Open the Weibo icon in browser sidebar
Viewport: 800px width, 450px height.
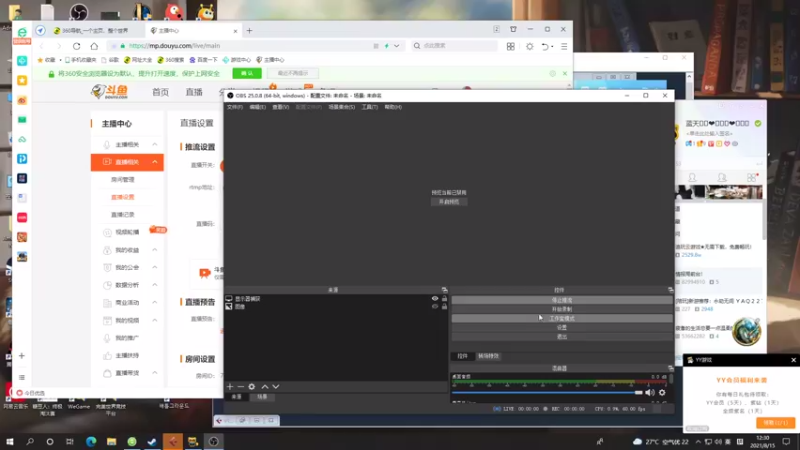point(22,100)
